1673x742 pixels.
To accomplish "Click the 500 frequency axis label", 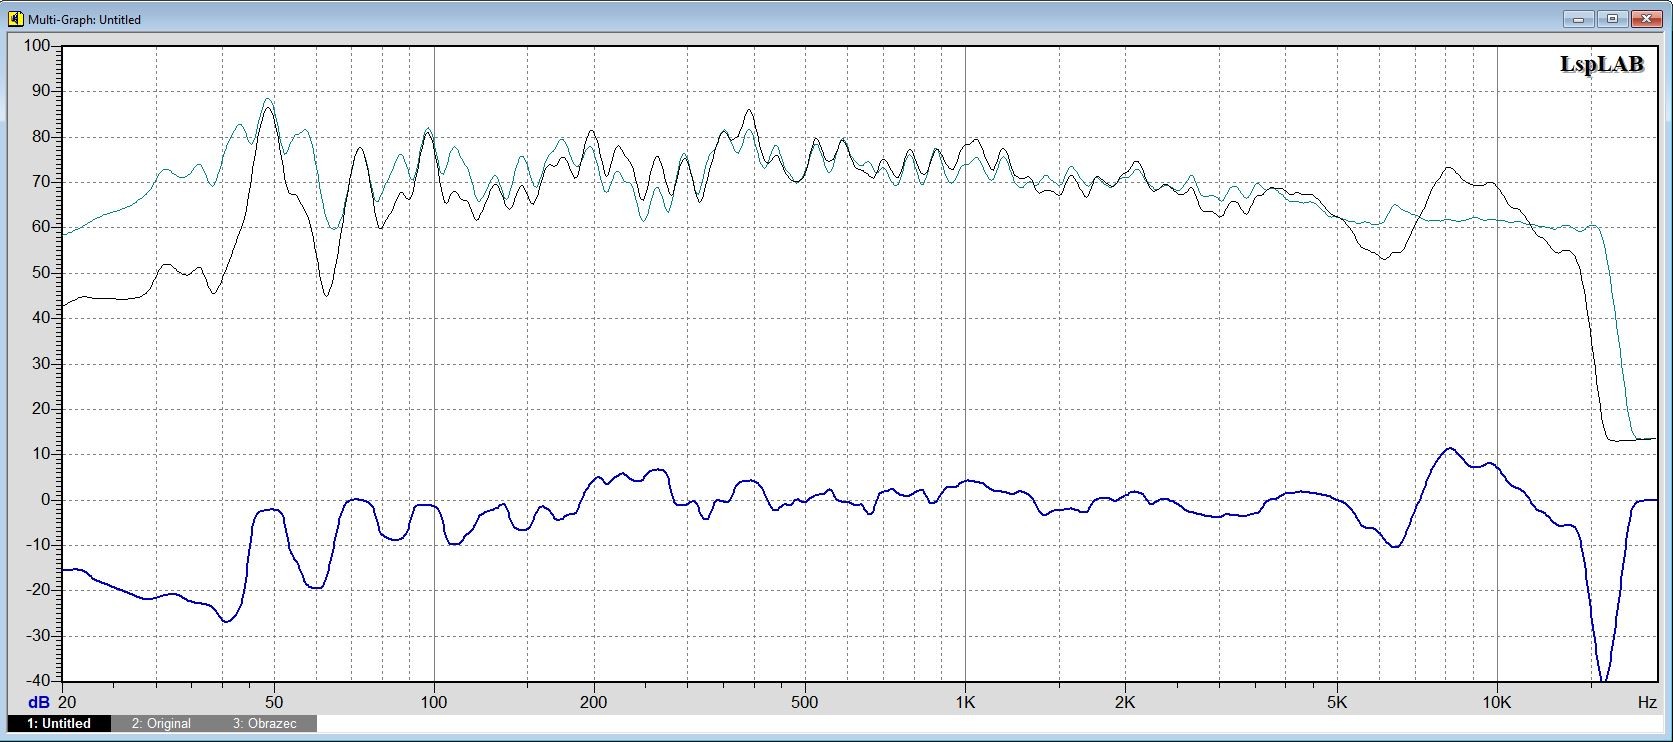I will pos(804,703).
